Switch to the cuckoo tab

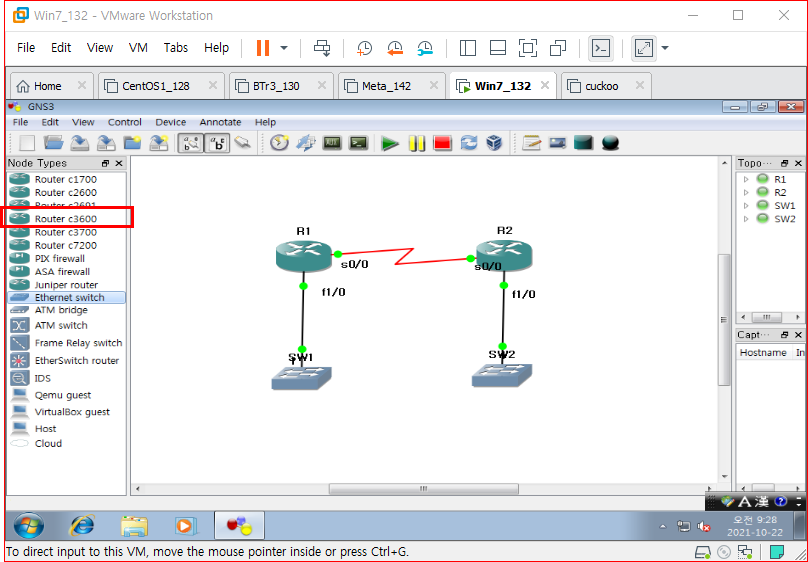point(606,86)
